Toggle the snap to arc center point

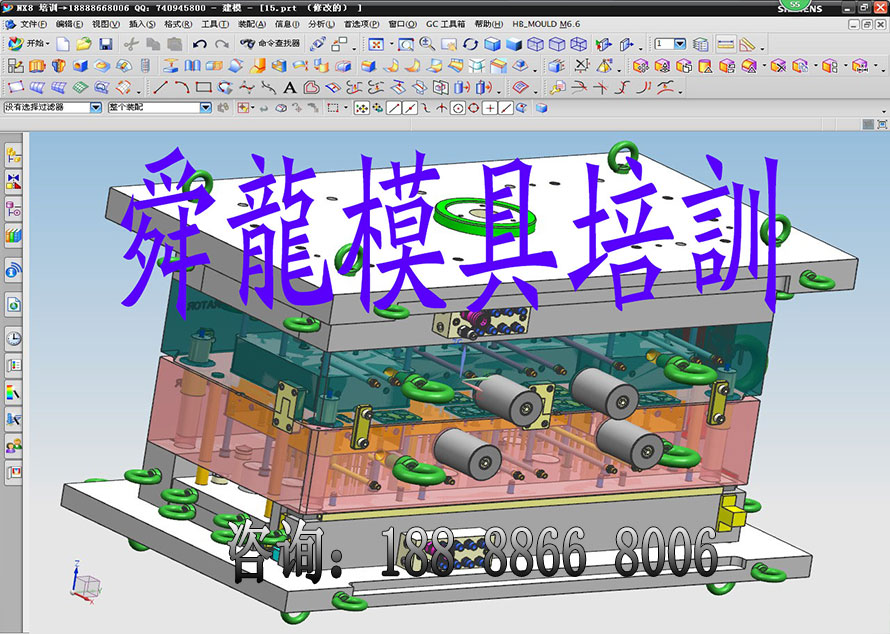pos(458,108)
